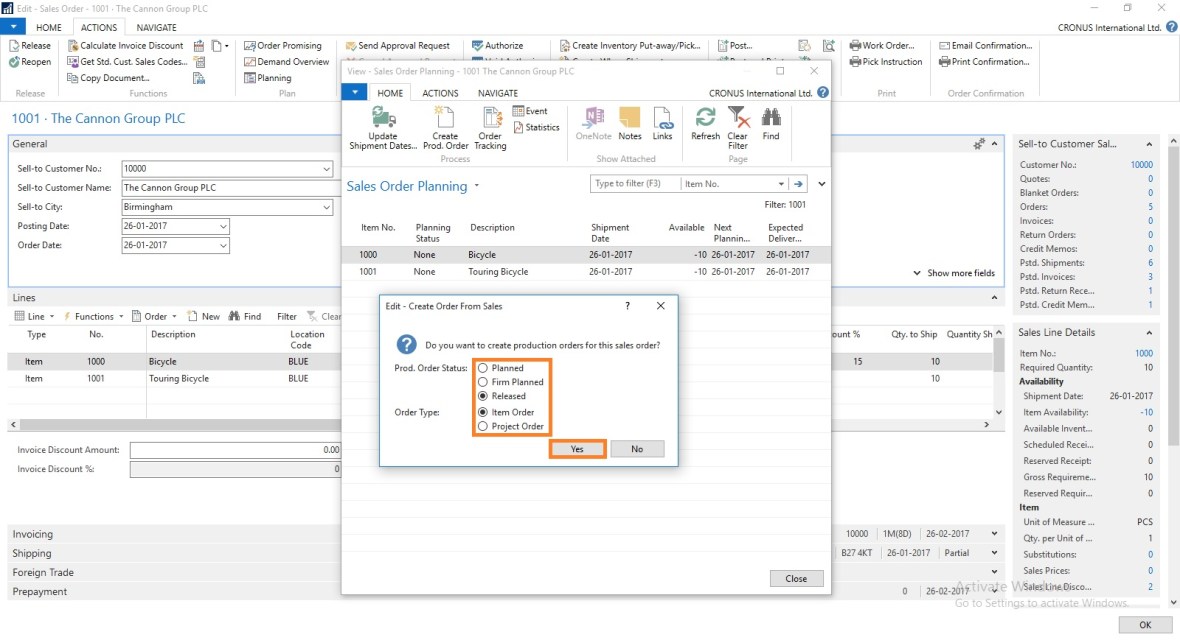Click Create Prod. Order icon
Screen dimensions: 1180x640
[x=445, y=119]
